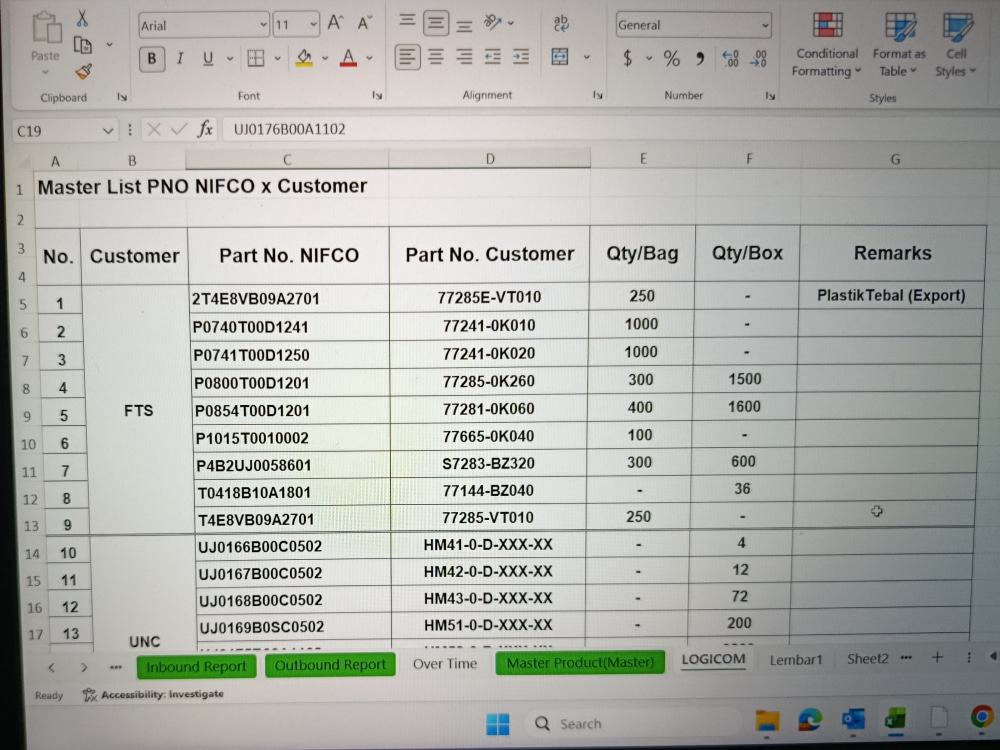The height and width of the screenshot is (750, 1000).
Task: Add a new sheet with plus button
Action: tap(937, 657)
